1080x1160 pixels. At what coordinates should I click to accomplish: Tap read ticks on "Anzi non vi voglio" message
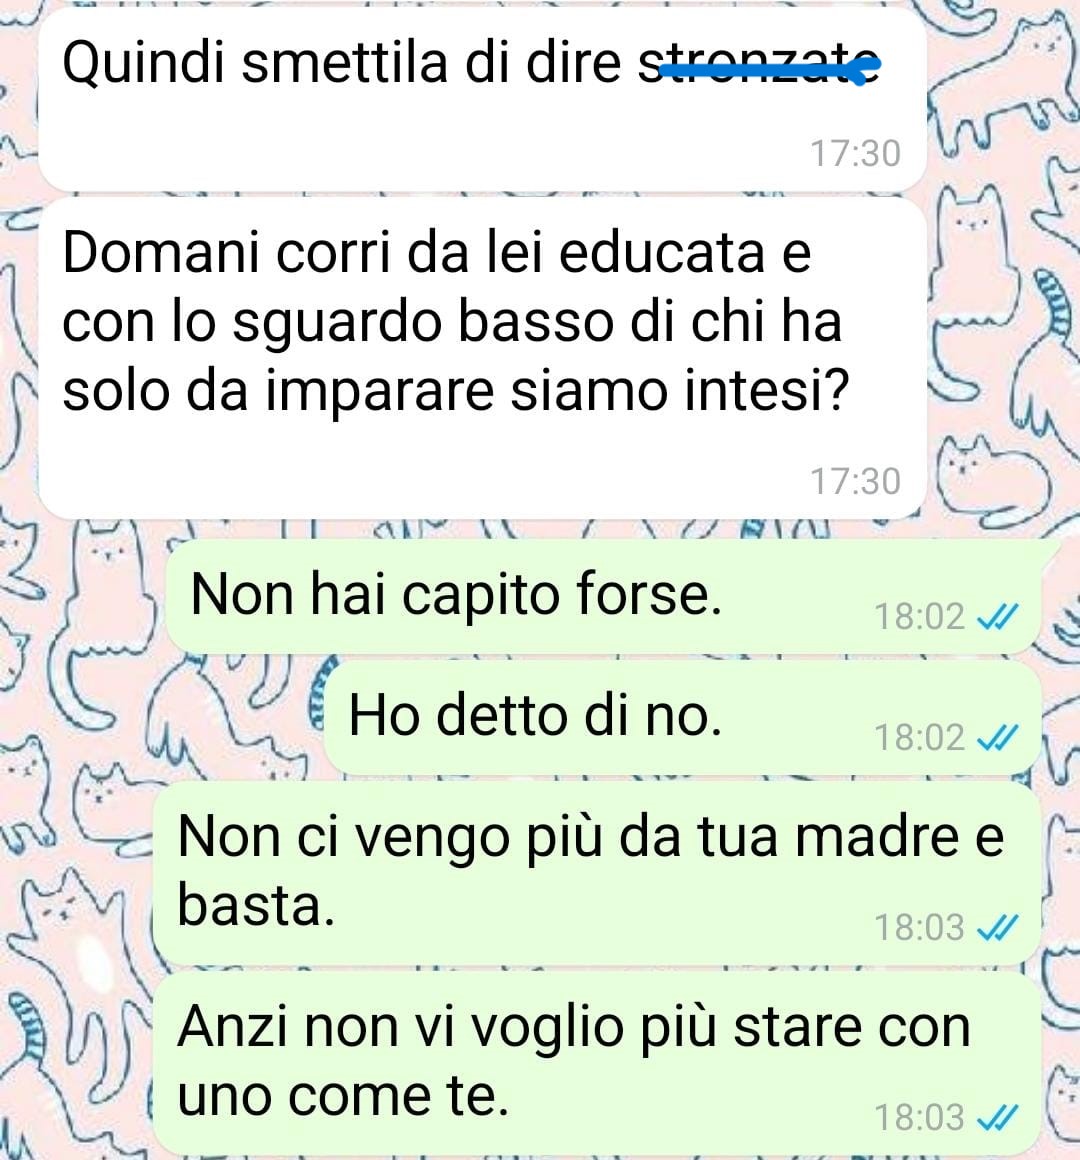point(998,1117)
